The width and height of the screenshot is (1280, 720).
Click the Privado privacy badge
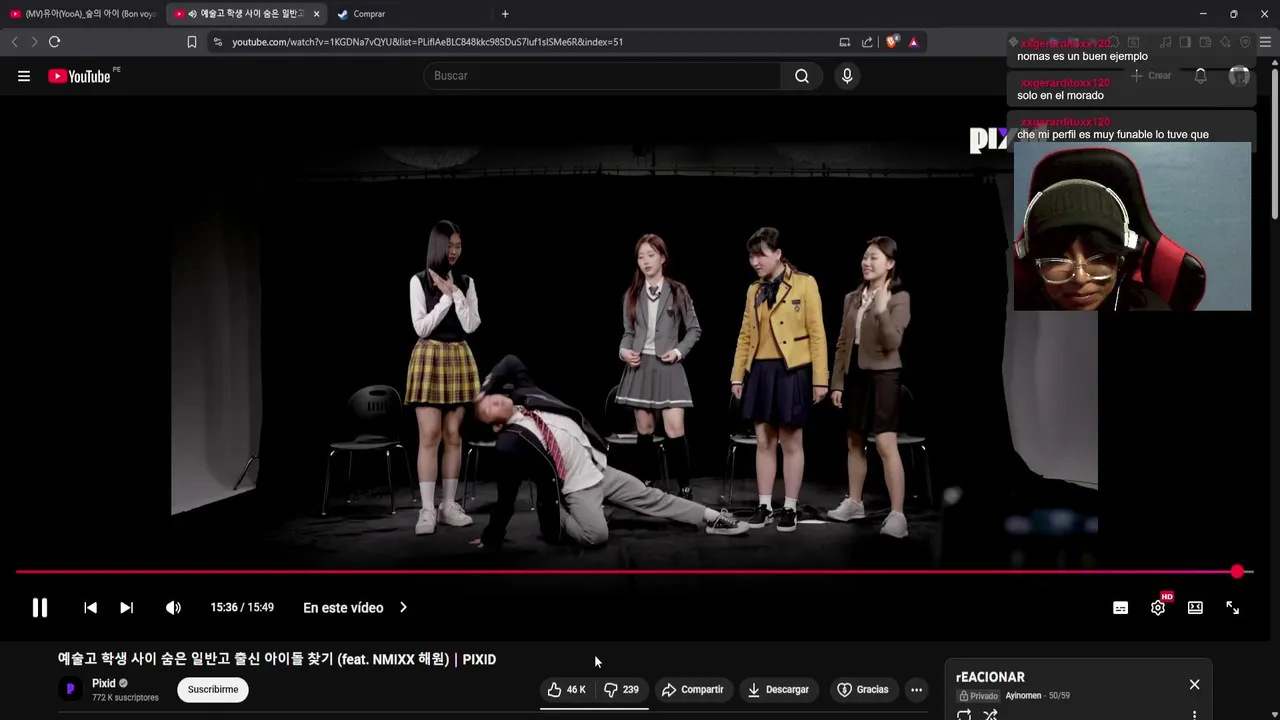pyautogui.click(x=979, y=696)
